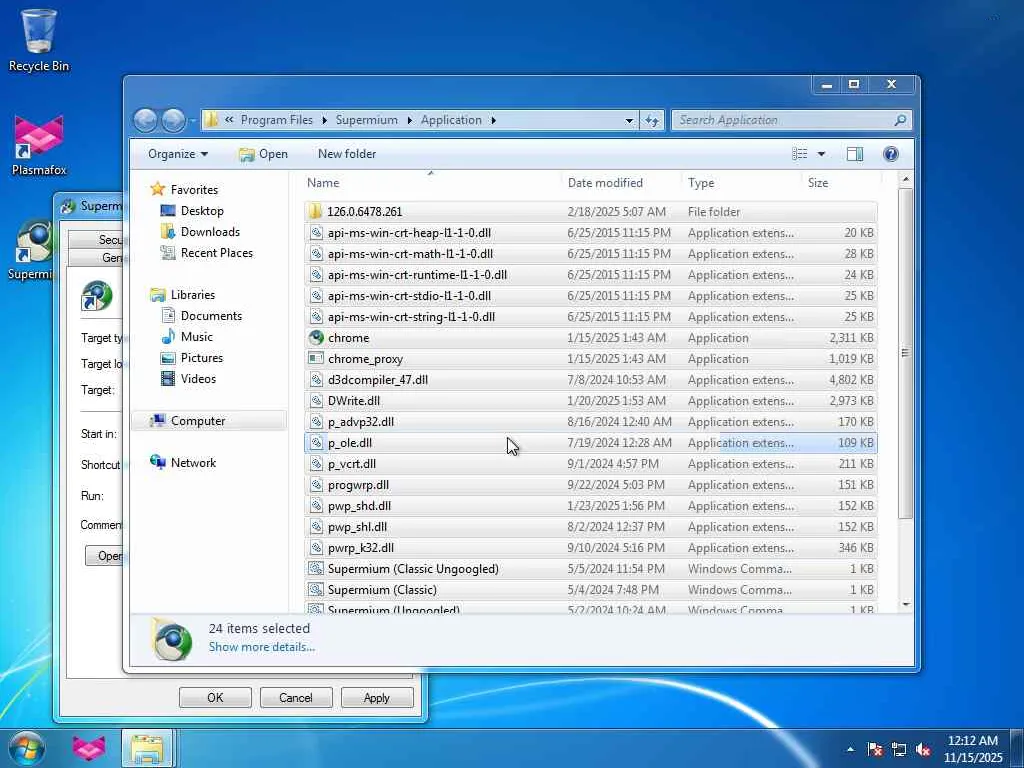Click Open in the Explorer toolbar
Screen dimensions: 1024x768
point(263,153)
